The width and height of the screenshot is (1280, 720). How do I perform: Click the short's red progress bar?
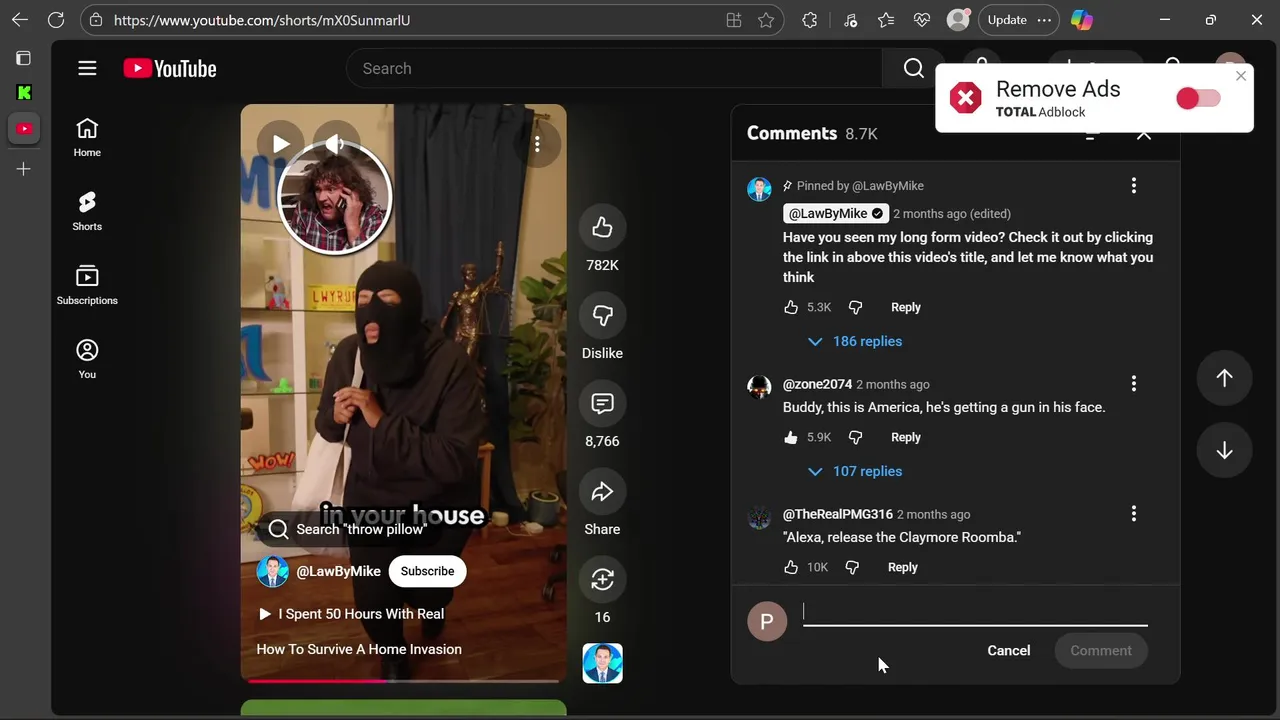pyautogui.click(x=403, y=681)
